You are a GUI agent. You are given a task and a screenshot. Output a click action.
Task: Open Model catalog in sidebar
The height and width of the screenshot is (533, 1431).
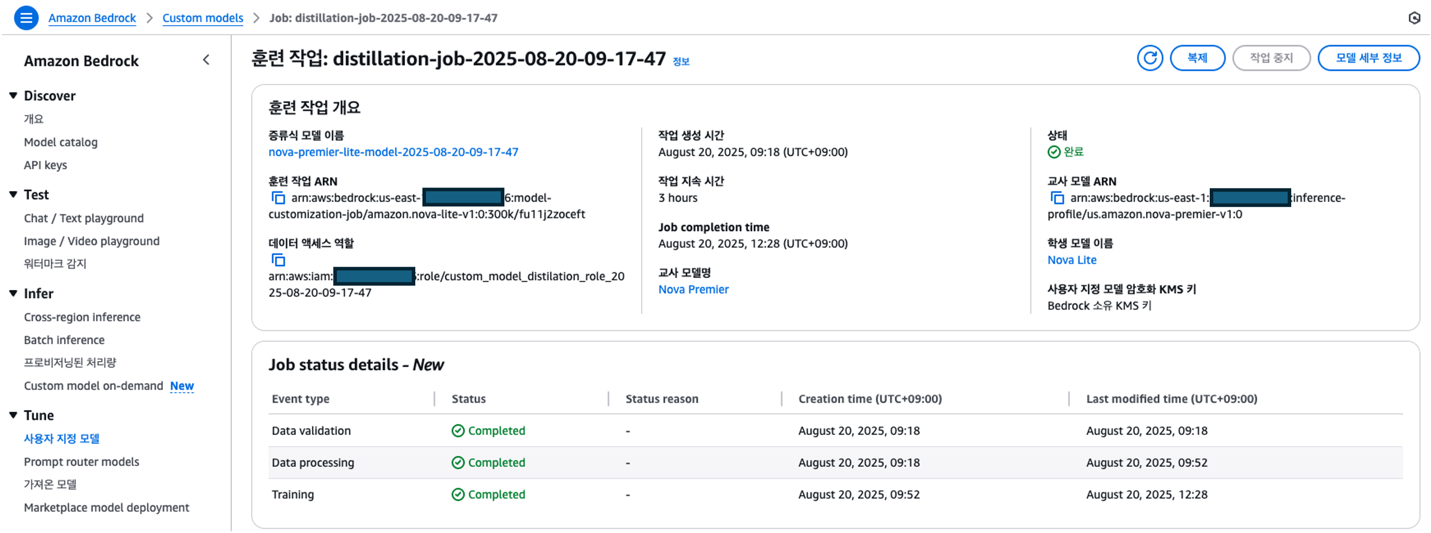(61, 142)
